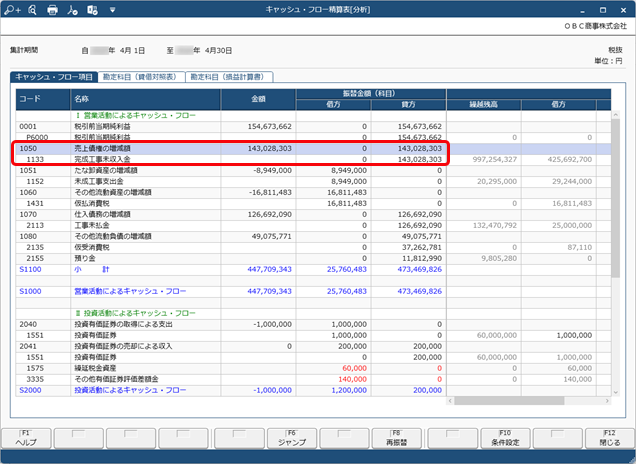This screenshot has height=464, width=636.
Task: Click the green heading Ⅱ 投資活動によるキャッシュ・フロー
Action: pos(136,314)
